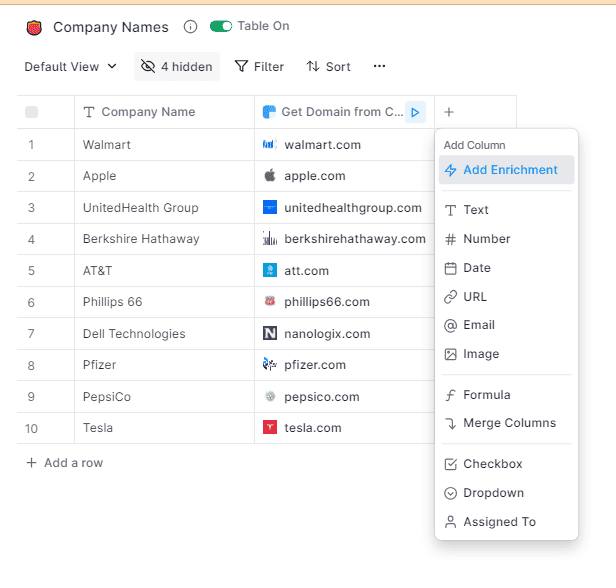Click the att.com domain cell
616x588 pixels.
(x=344, y=271)
